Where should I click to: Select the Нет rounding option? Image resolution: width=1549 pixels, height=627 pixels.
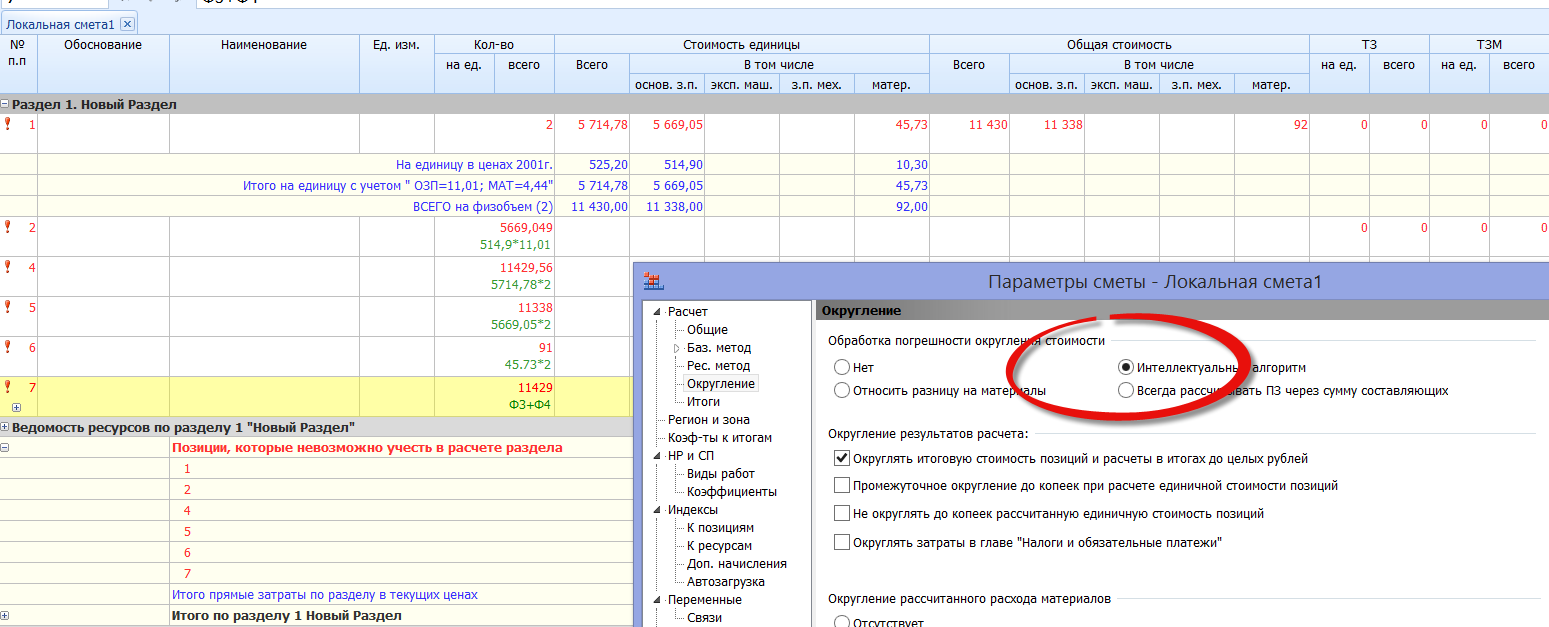click(842, 368)
